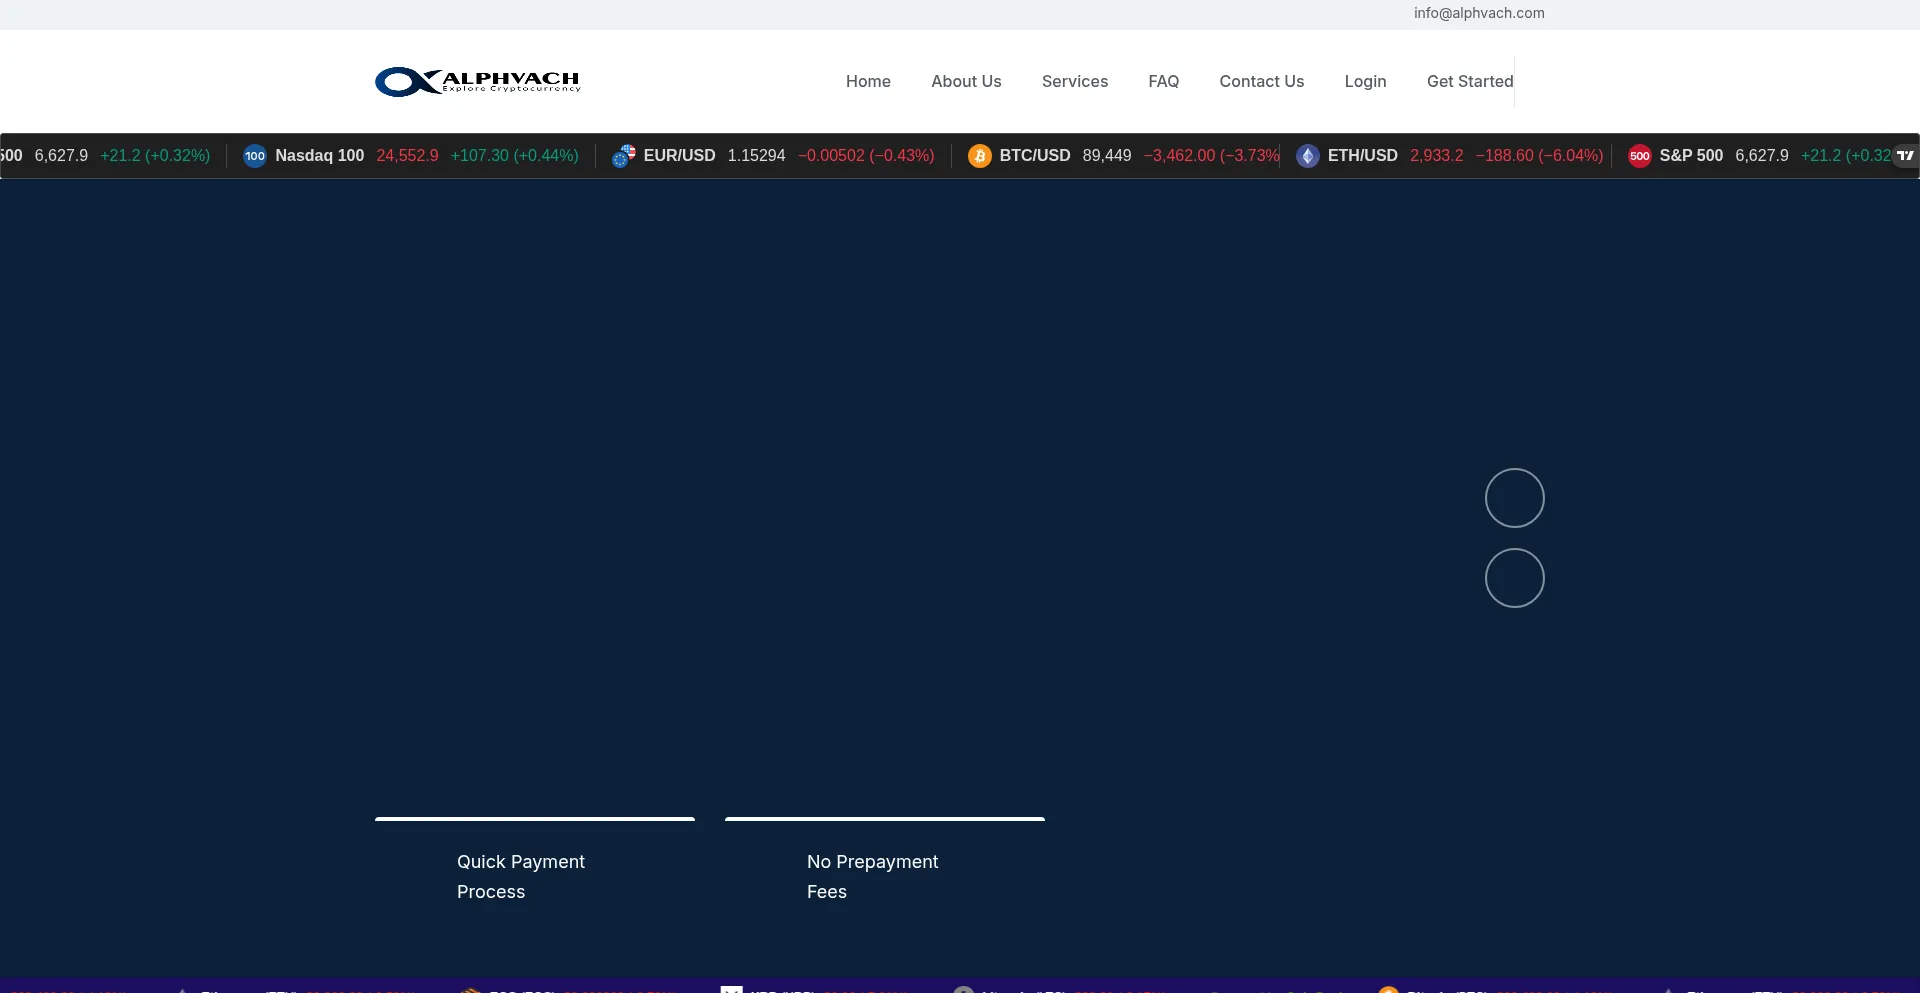The image size is (1920, 993).
Task: Go to the About Us page
Action: coord(966,81)
